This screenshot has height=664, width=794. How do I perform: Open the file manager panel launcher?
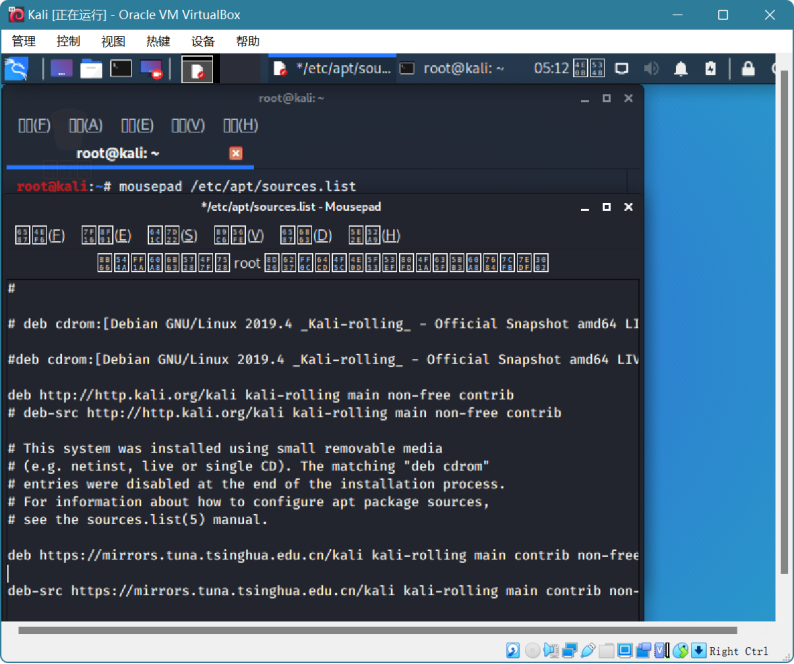[91, 68]
